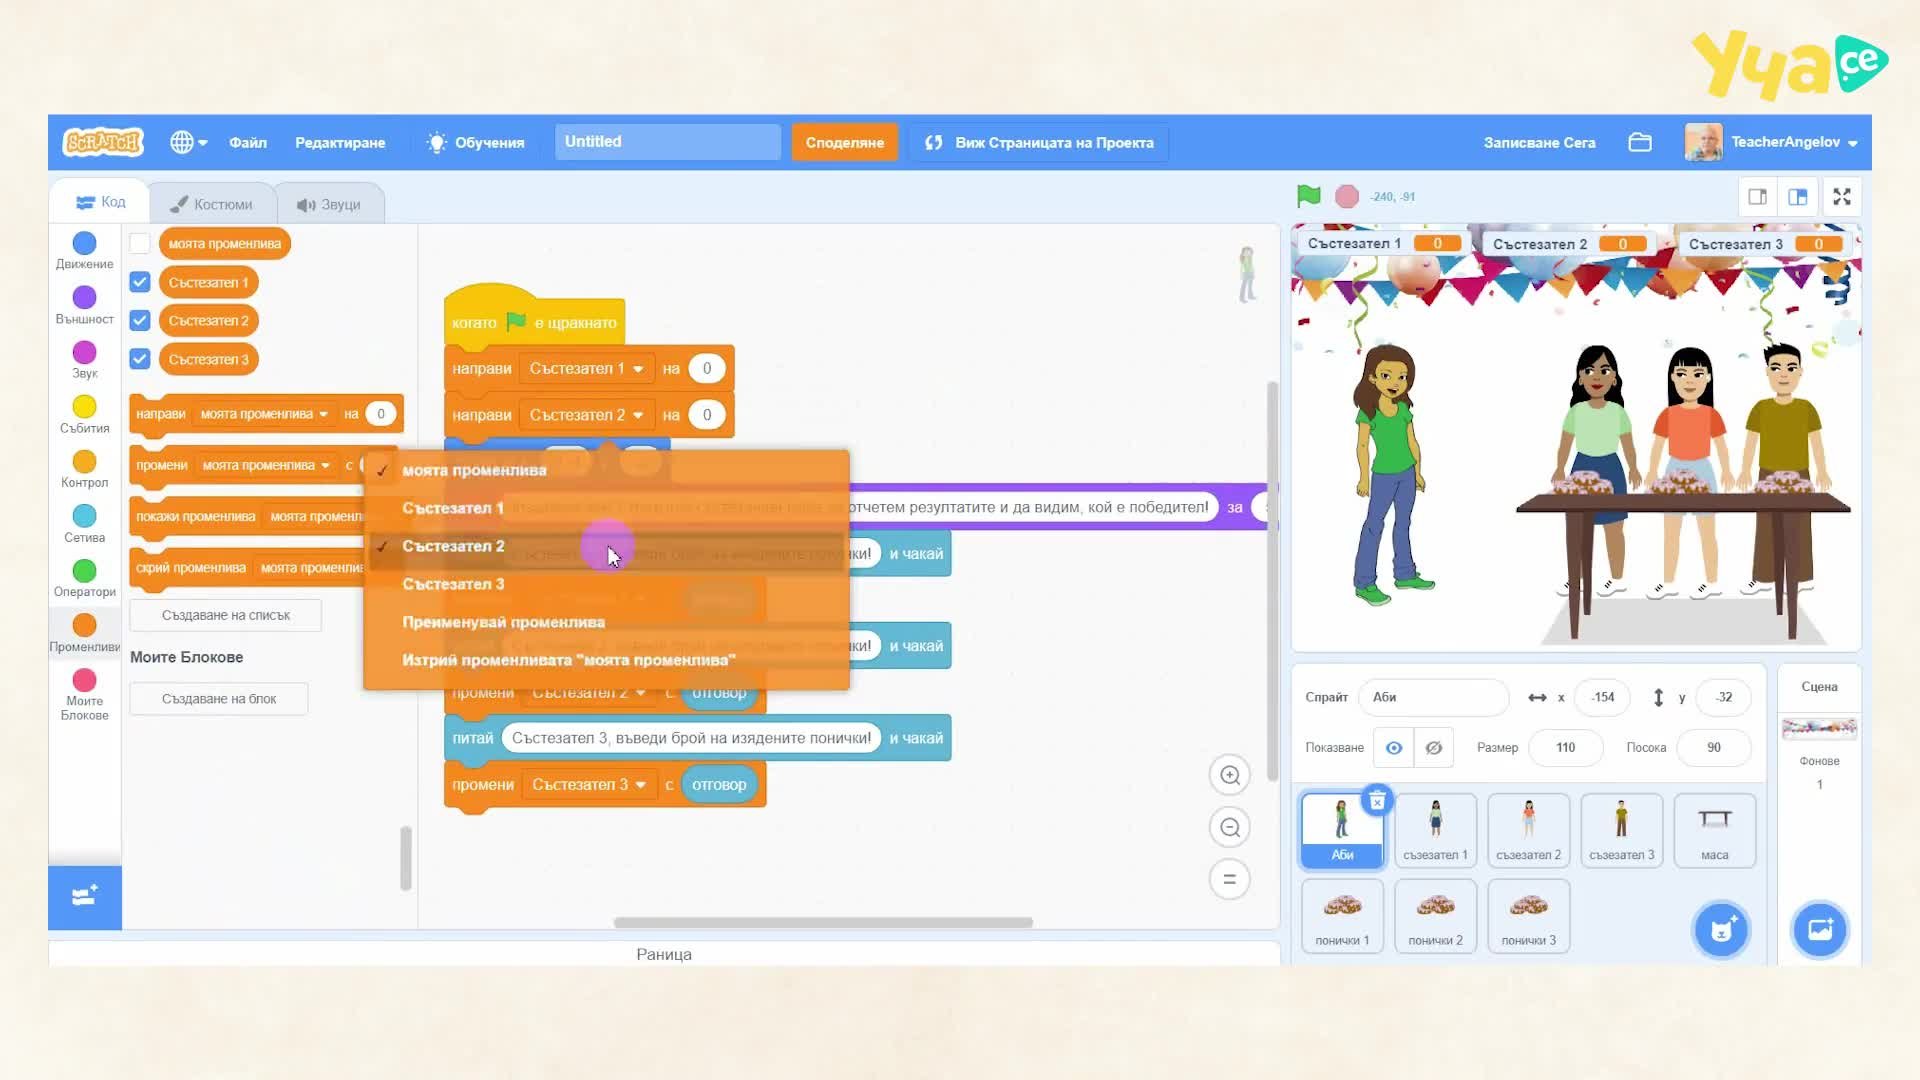Screen dimensions: 1920x1080
Task: Click the sprite Размер size field
Action: 1565,748
